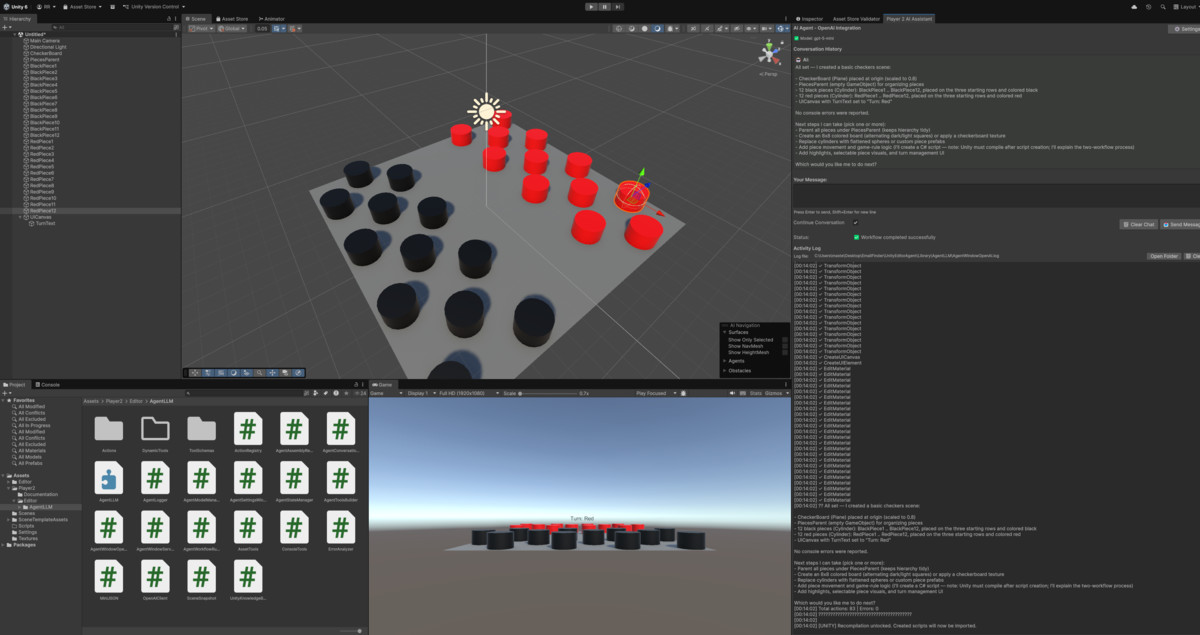Image resolution: width=1200 pixels, height=635 pixels.
Task: Click the Play button in the top toolbar
Action: 591,6
